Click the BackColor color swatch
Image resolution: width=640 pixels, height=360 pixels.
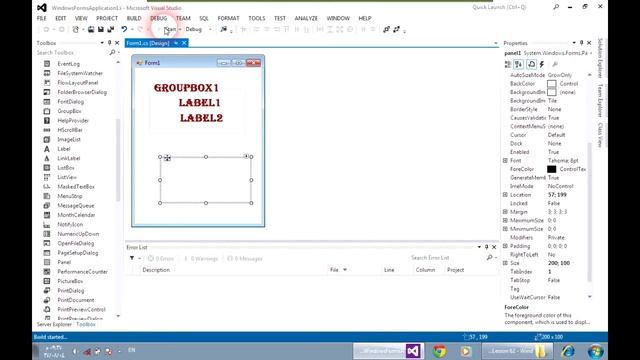551,84
